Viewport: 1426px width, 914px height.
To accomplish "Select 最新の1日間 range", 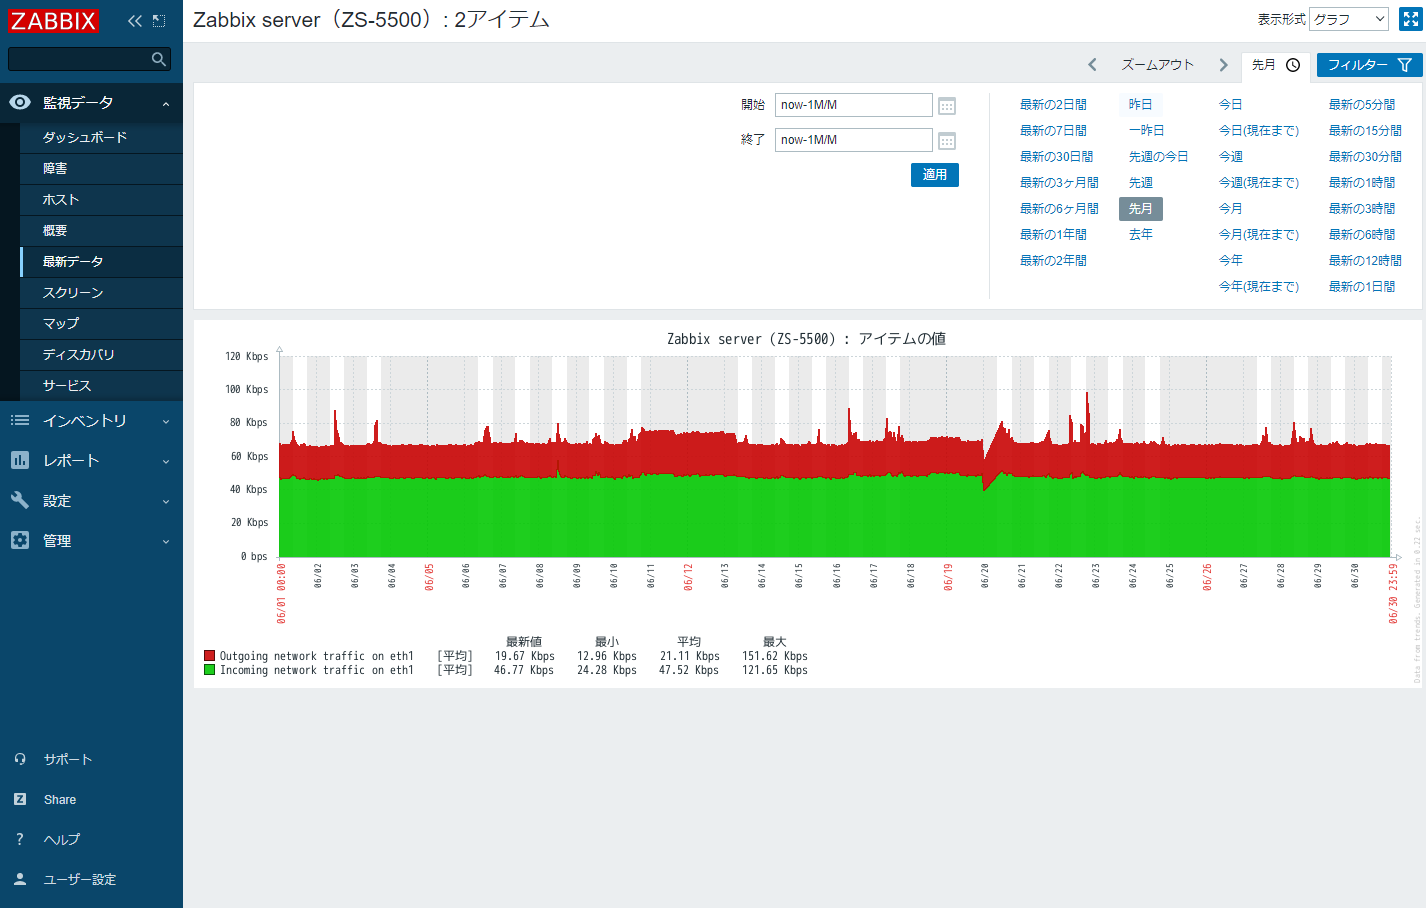I will click(x=1362, y=287).
